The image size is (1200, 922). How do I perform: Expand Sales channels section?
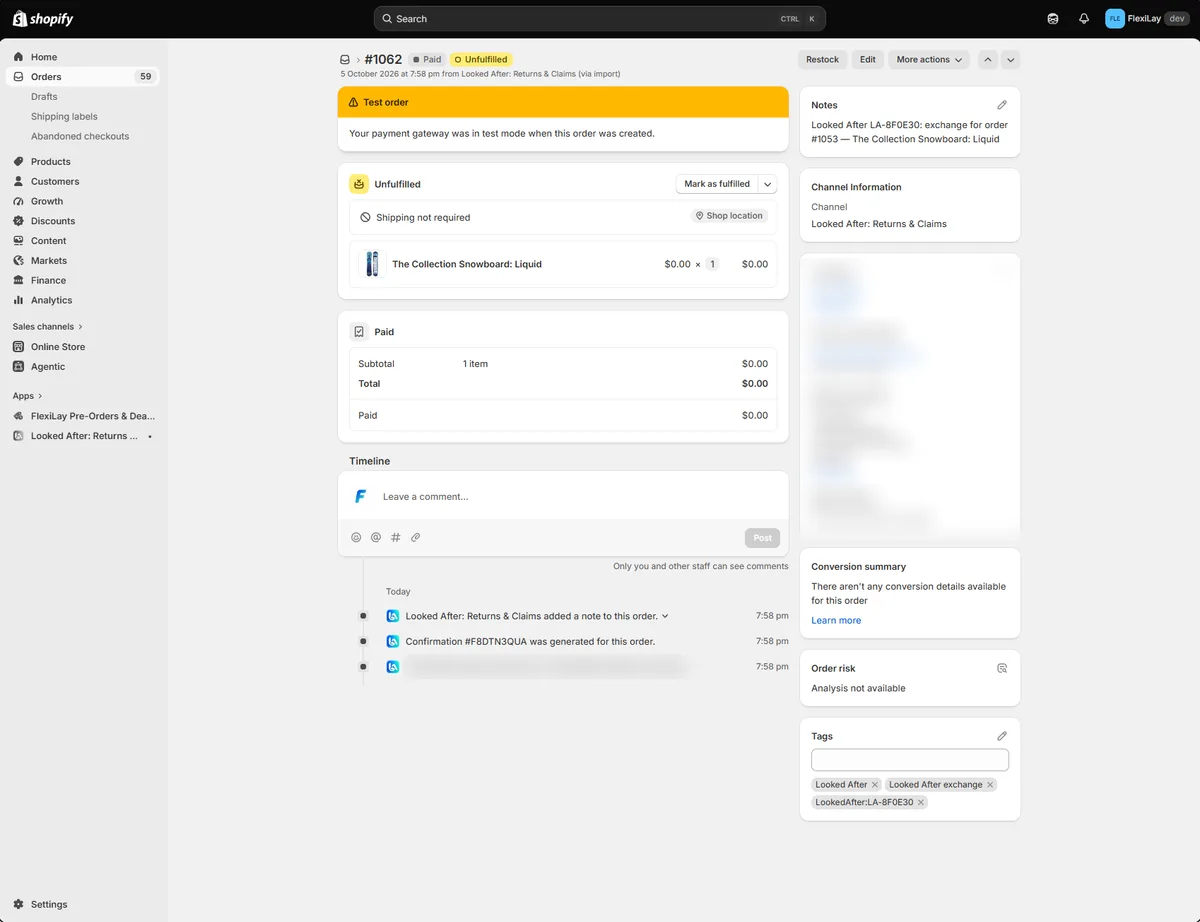pyautogui.click(x=48, y=327)
